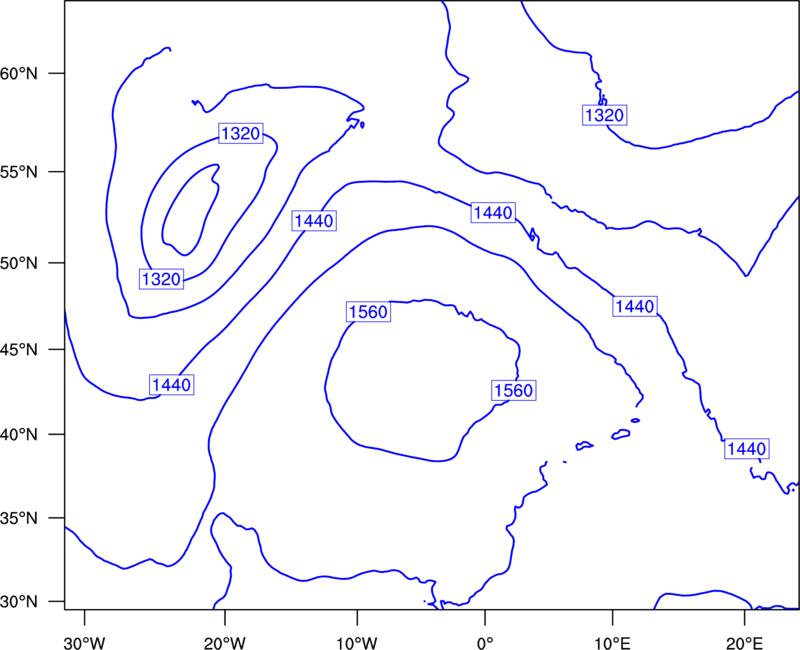Click the 40°N latitude axis label

click(x=19, y=435)
